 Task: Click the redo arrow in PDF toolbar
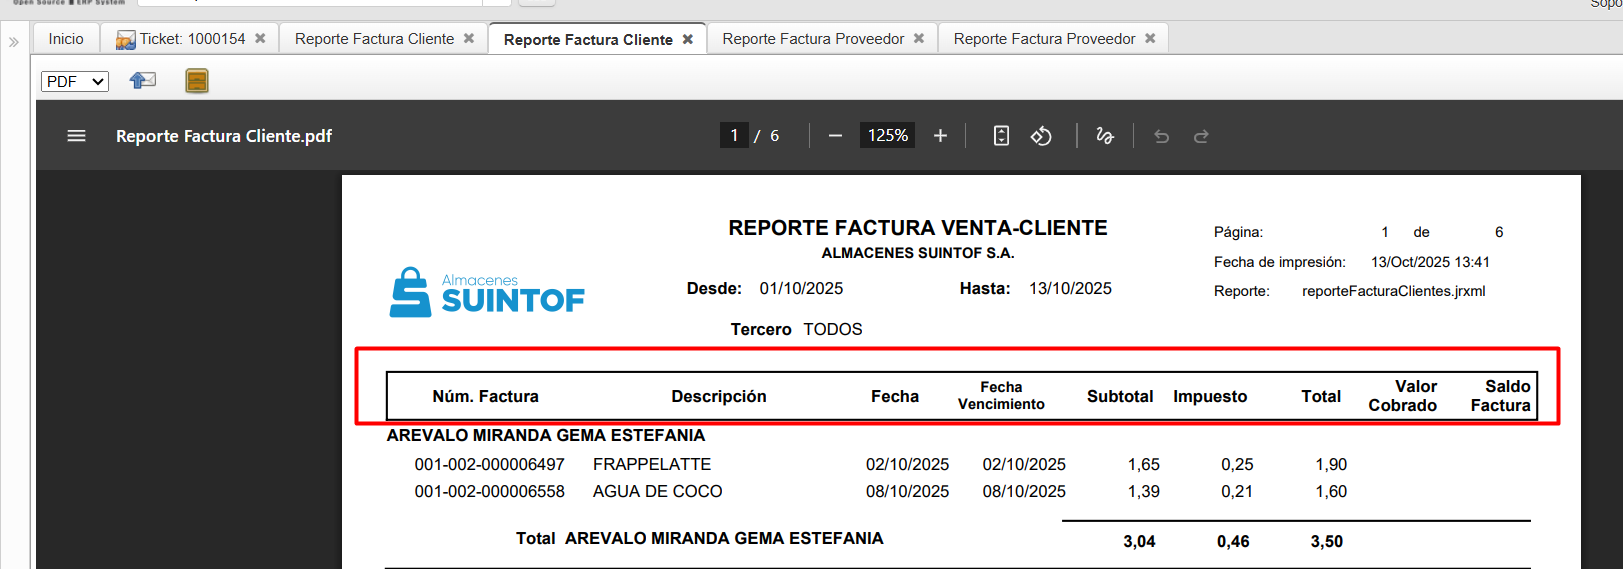tap(1201, 136)
